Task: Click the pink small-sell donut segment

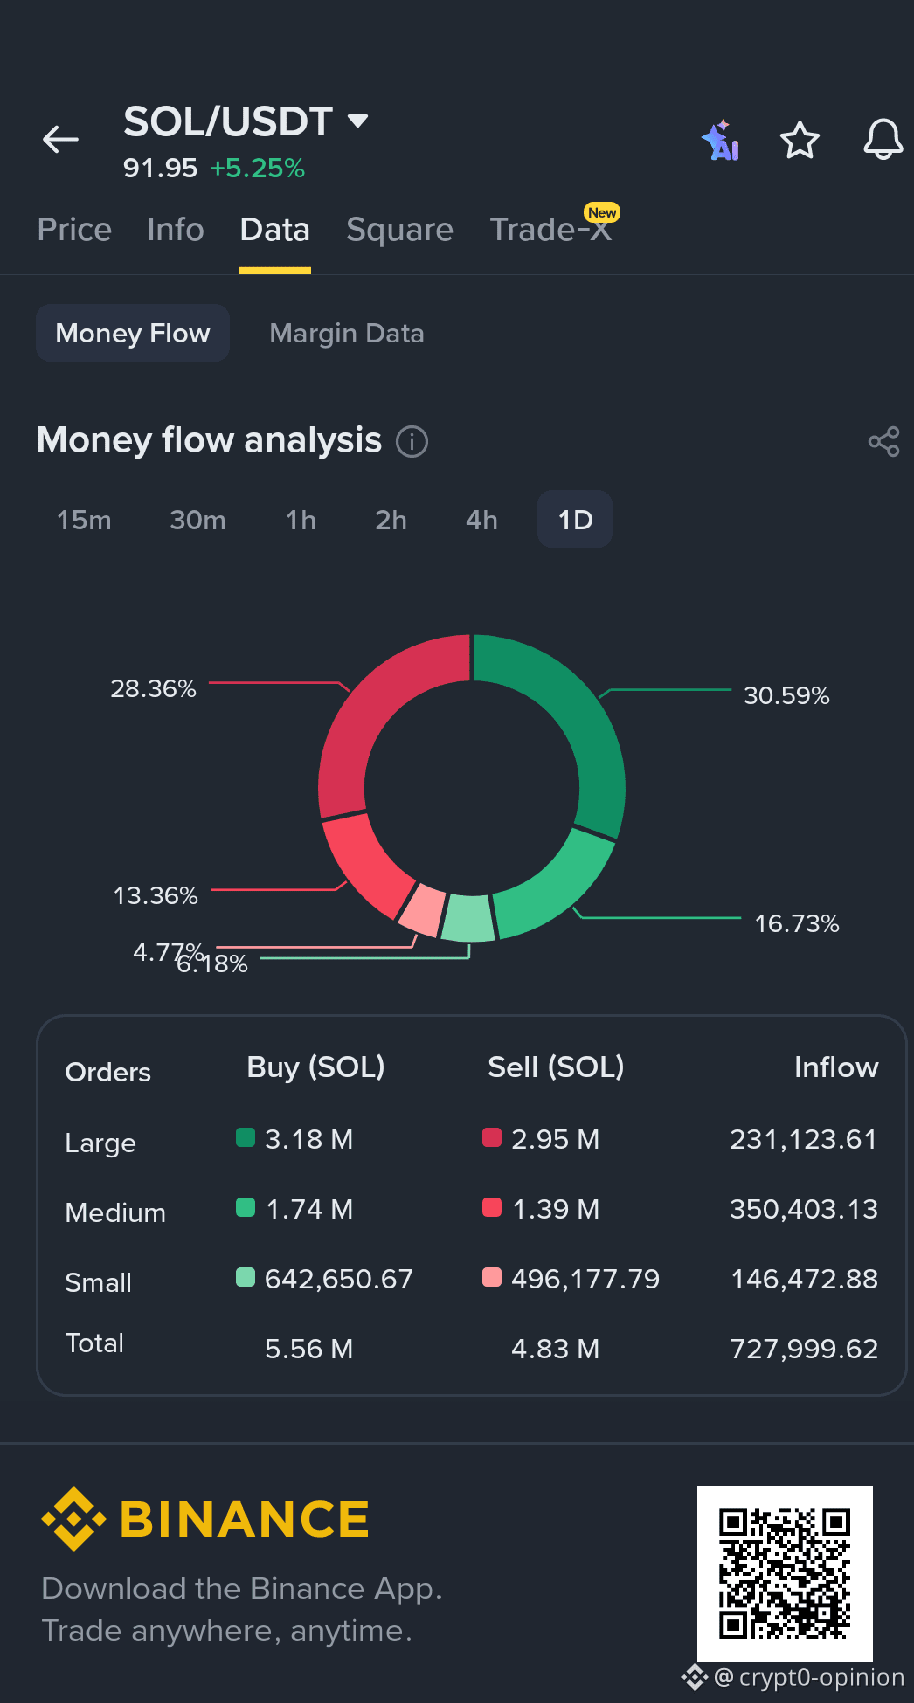Action: (424, 909)
